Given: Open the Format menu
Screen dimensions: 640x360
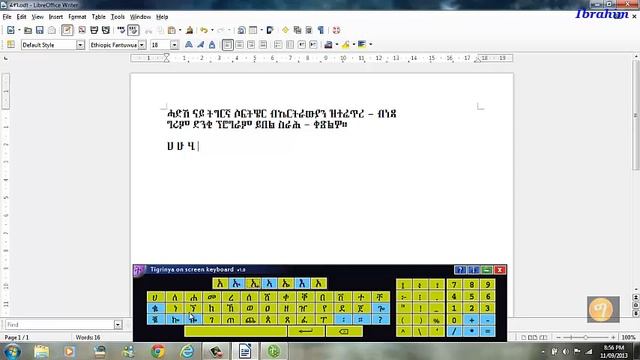Looking at the screenshot, I should [77, 17].
